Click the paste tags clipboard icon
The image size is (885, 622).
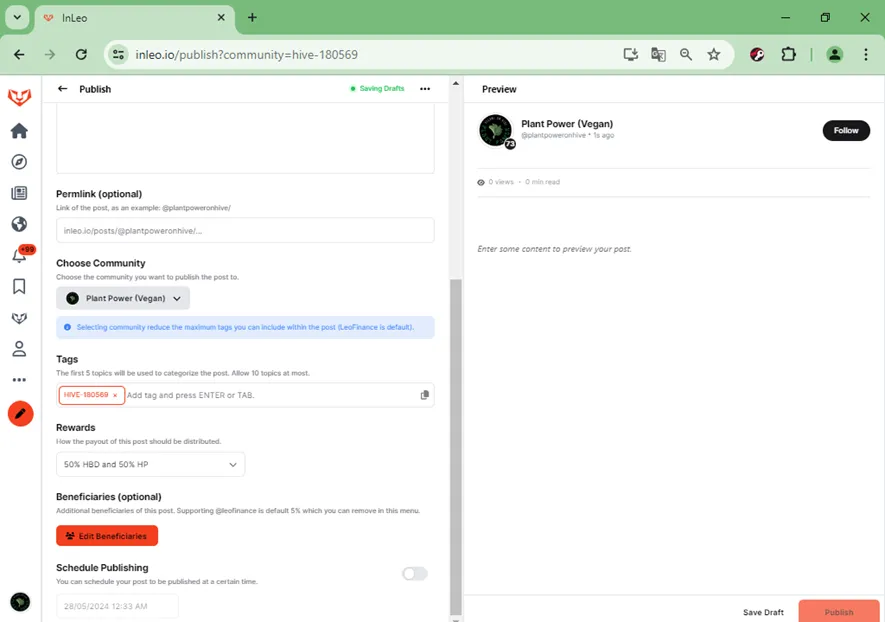pyautogui.click(x=424, y=395)
